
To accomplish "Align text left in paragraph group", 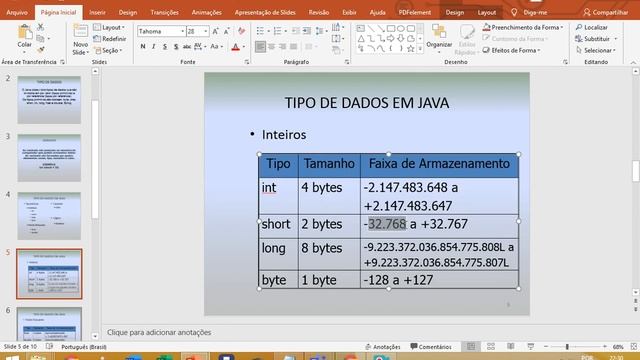I will [260, 47].
